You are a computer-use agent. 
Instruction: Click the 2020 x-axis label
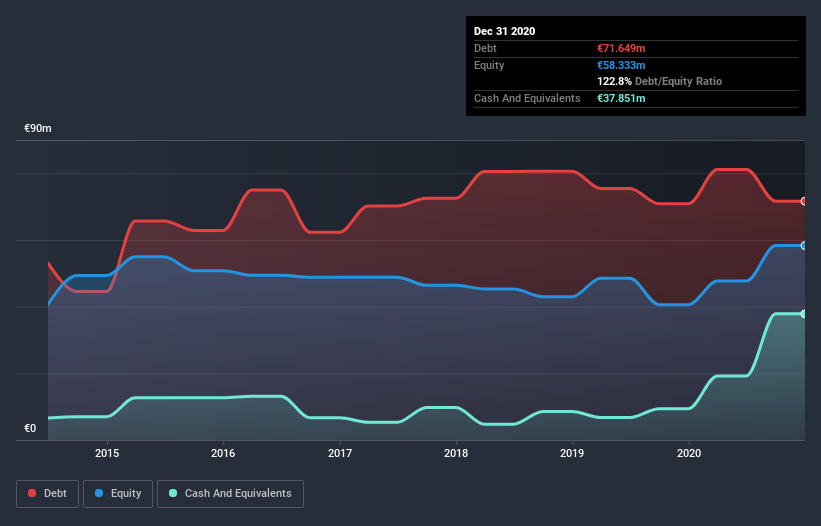(689, 453)
